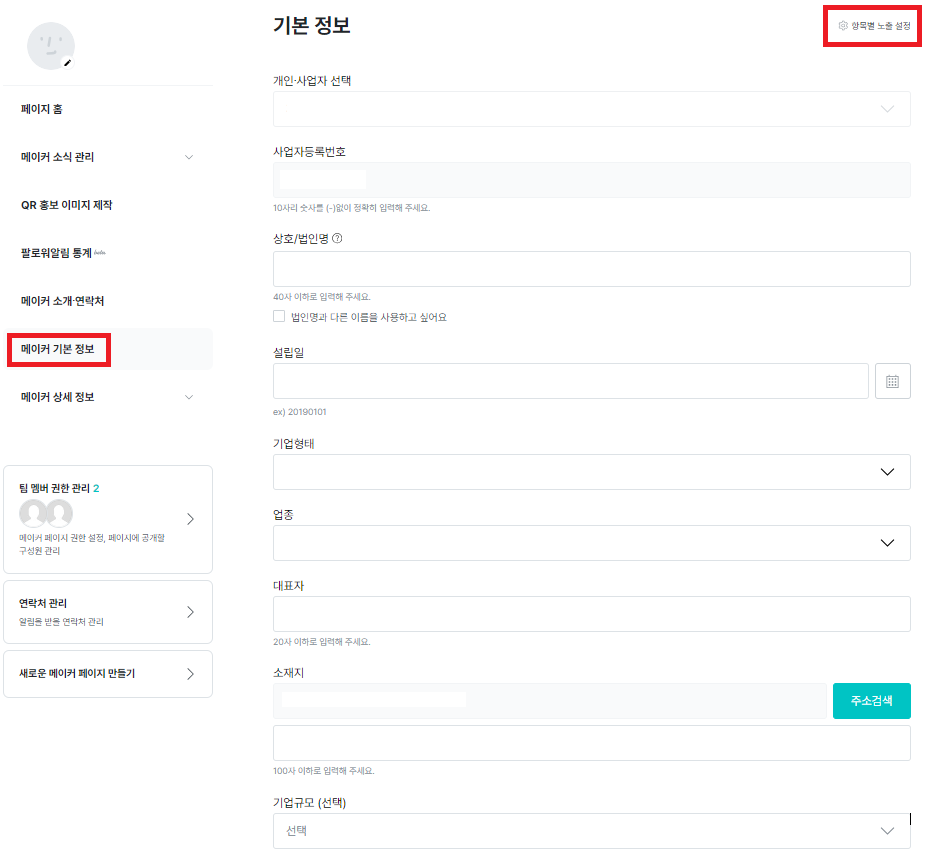Image resolution: width=933 pixels, height=856 pixels.
Task: Click arrow icon on 팀 멤버 권한 관리 card
Action: coord(190,519)
